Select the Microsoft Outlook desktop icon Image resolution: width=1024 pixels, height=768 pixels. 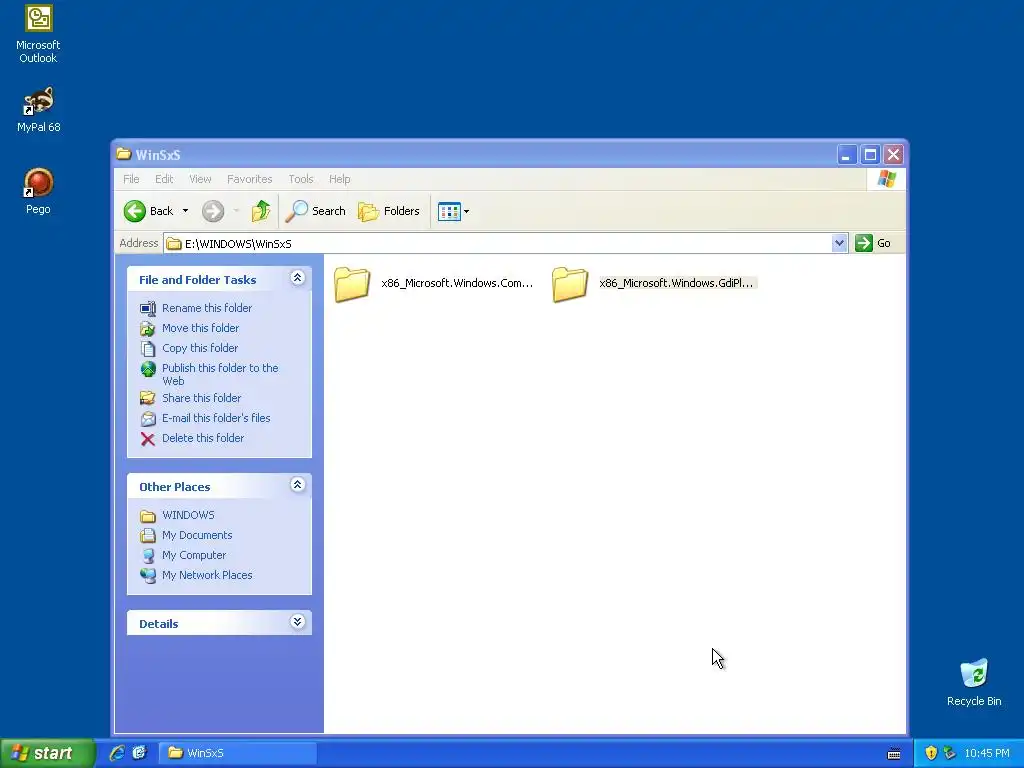(38, 35)
